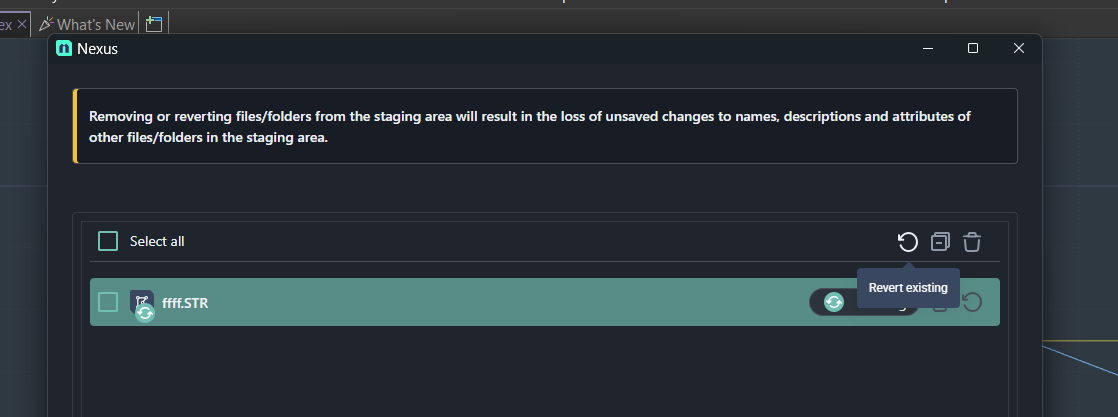Click the Nexus logo in the title bar

pos(65,48)
